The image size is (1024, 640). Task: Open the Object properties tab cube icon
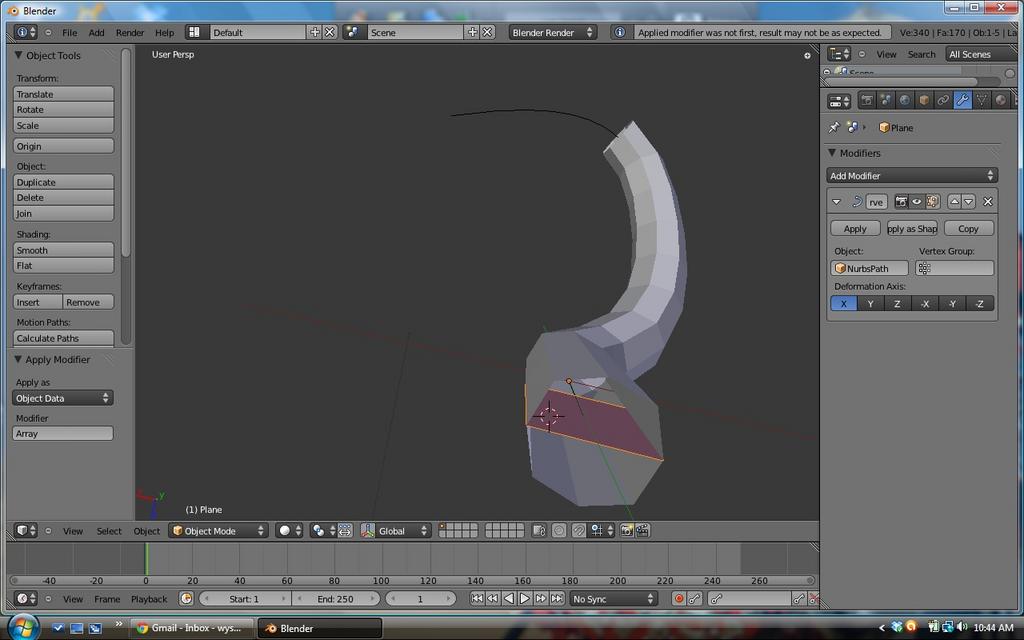[923, 101]
